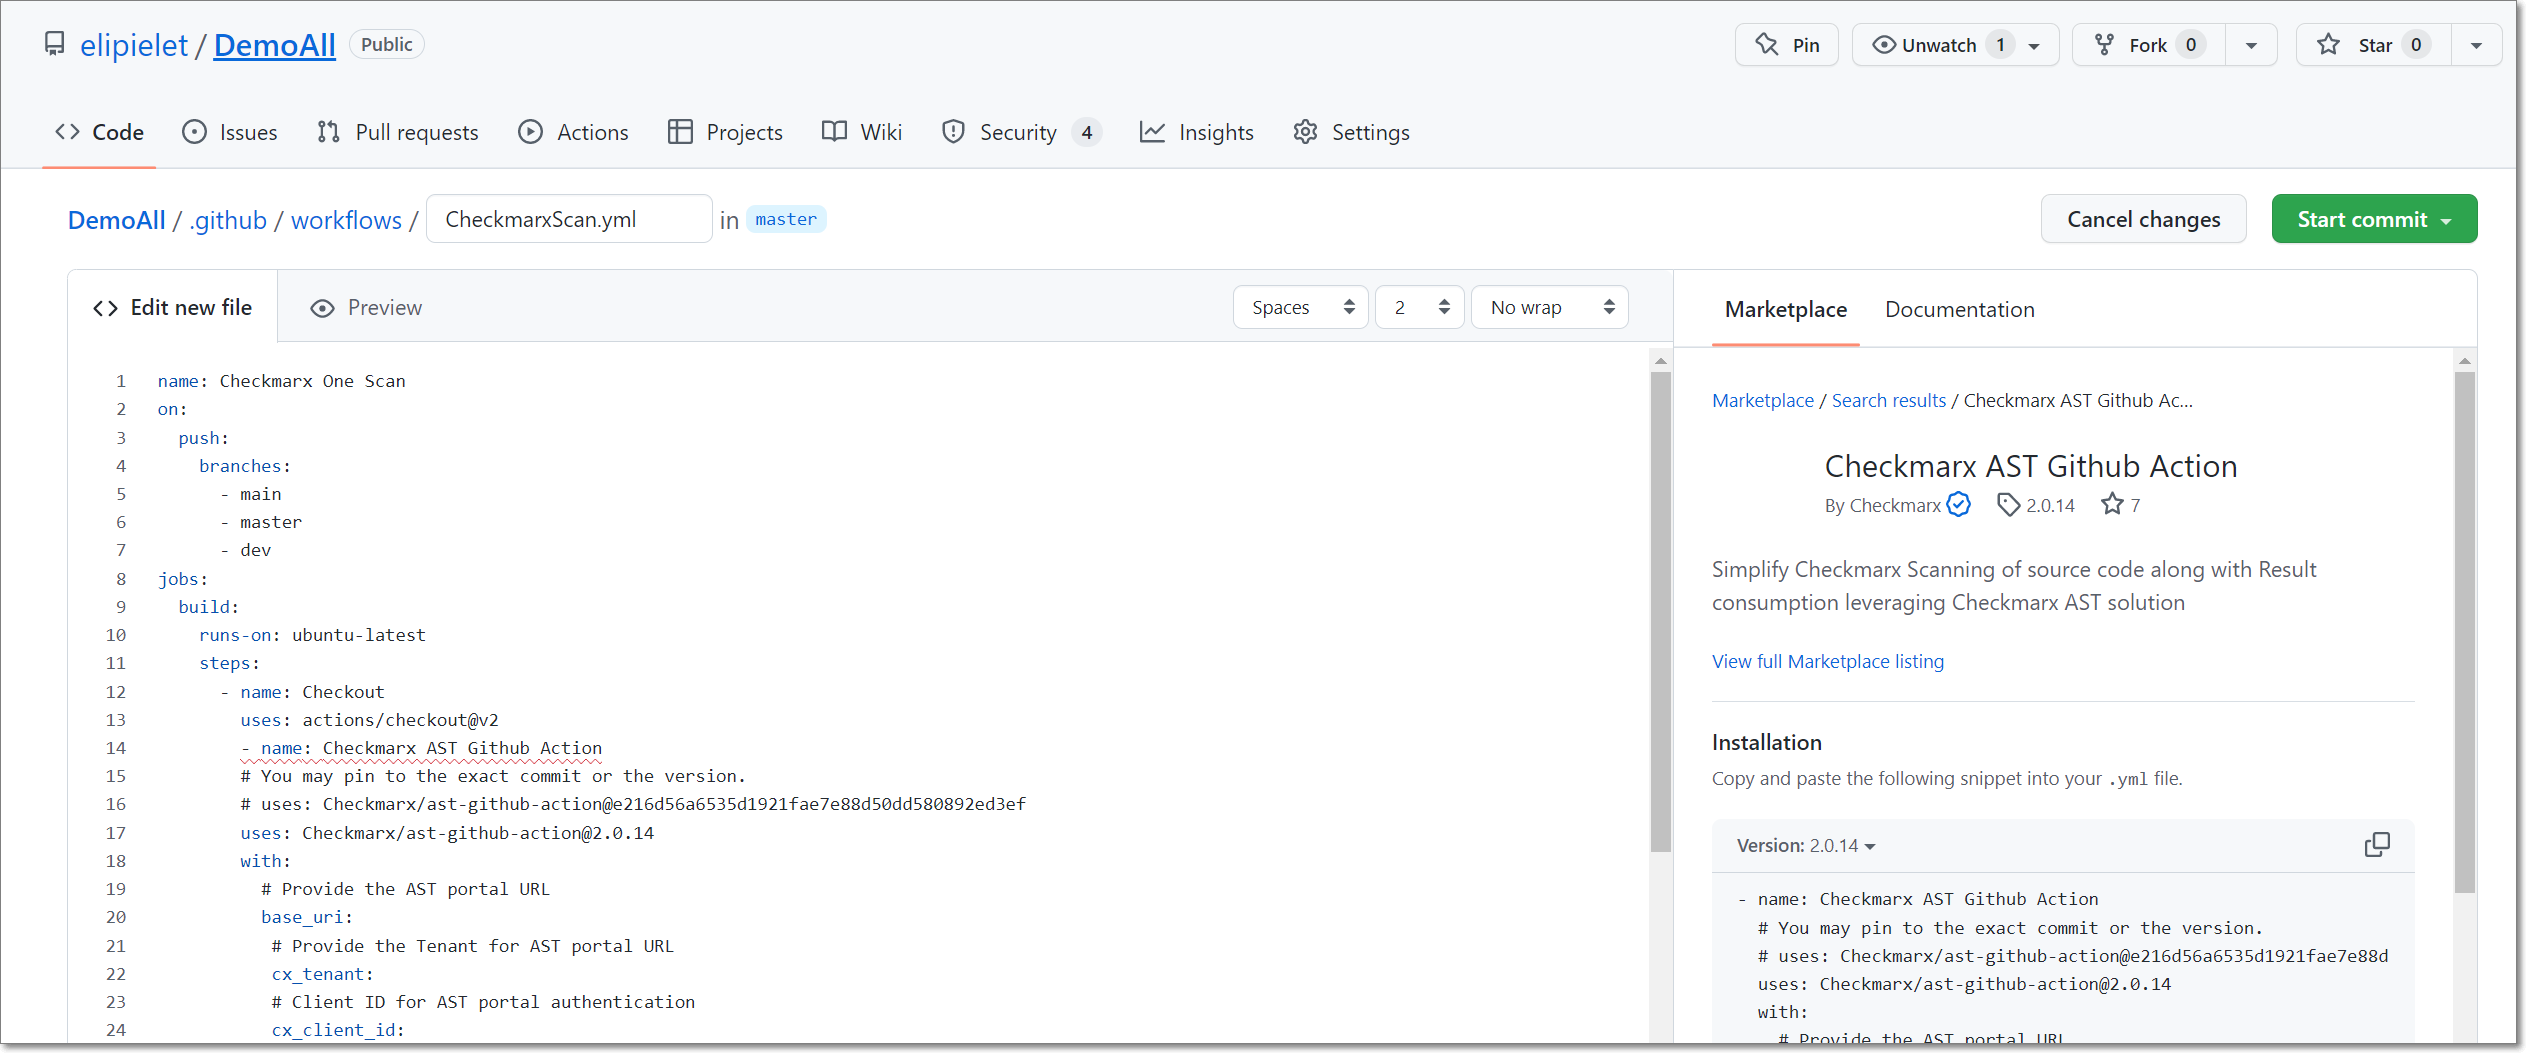Click the version tag icon beside 2.0.14

tap(2008, 505)
